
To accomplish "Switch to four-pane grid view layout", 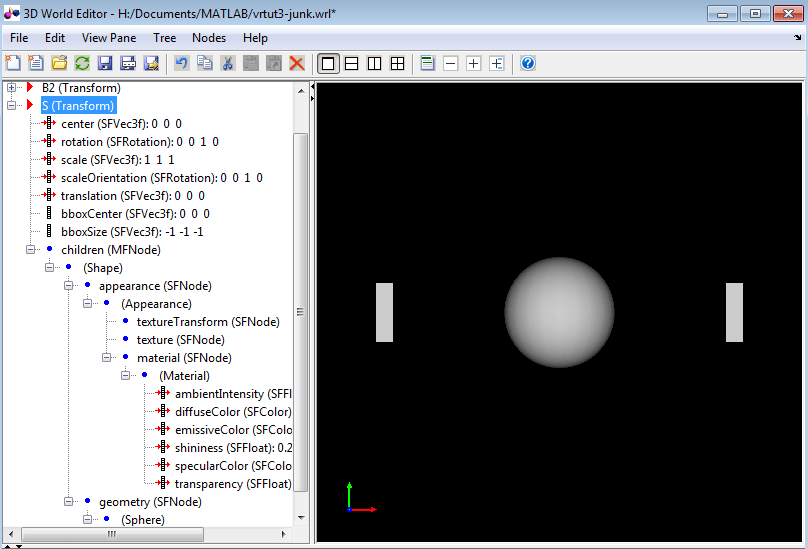I will 397,63.
